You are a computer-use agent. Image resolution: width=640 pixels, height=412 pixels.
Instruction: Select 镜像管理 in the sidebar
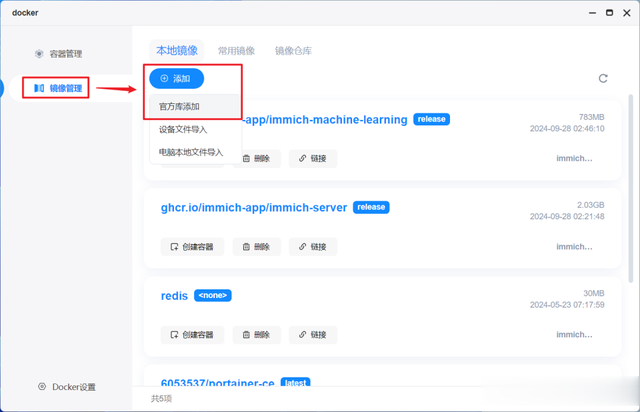pos(58,88)
